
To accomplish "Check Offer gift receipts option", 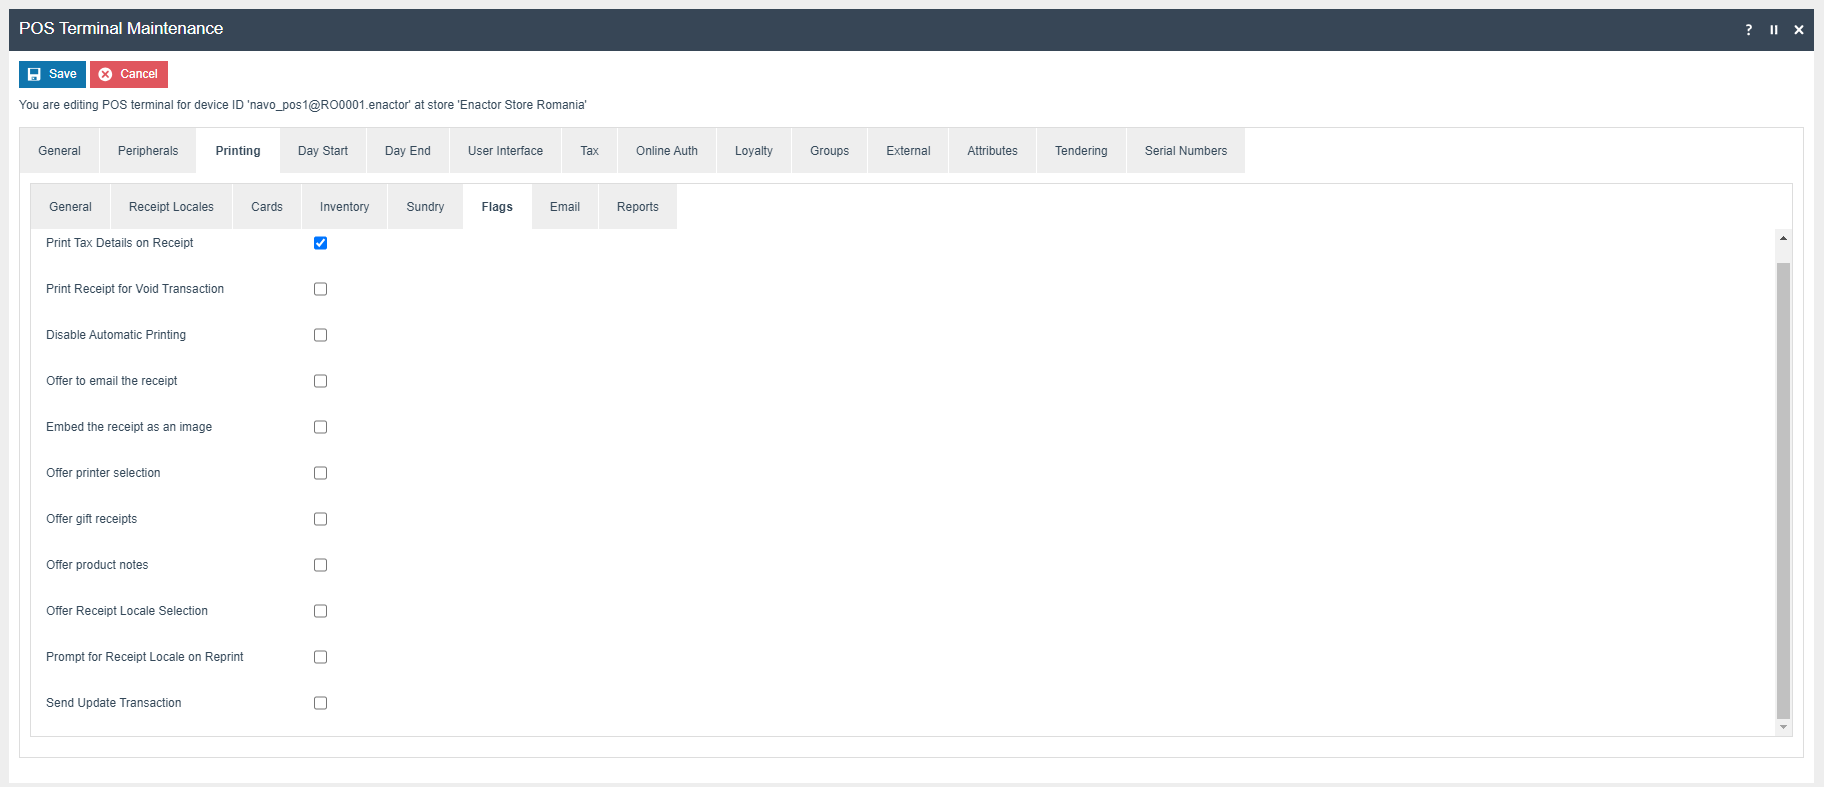I will pos(320,519).
